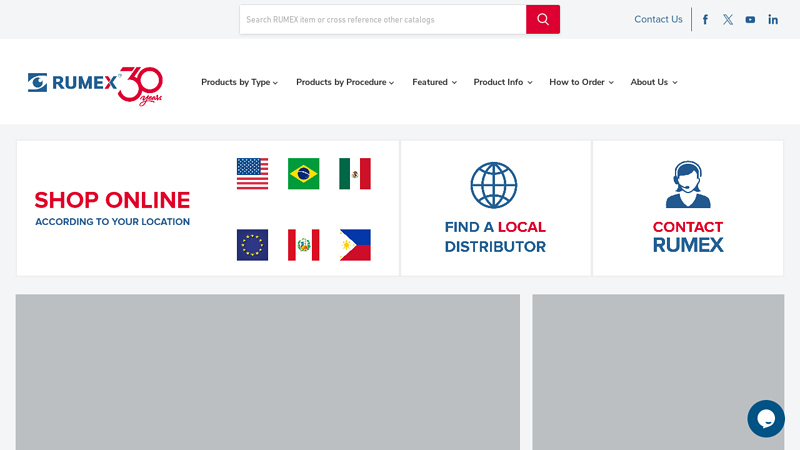Select the European Union flag shop
The height and width of the screenshot is (450, 800).
[x=252, y=245]
